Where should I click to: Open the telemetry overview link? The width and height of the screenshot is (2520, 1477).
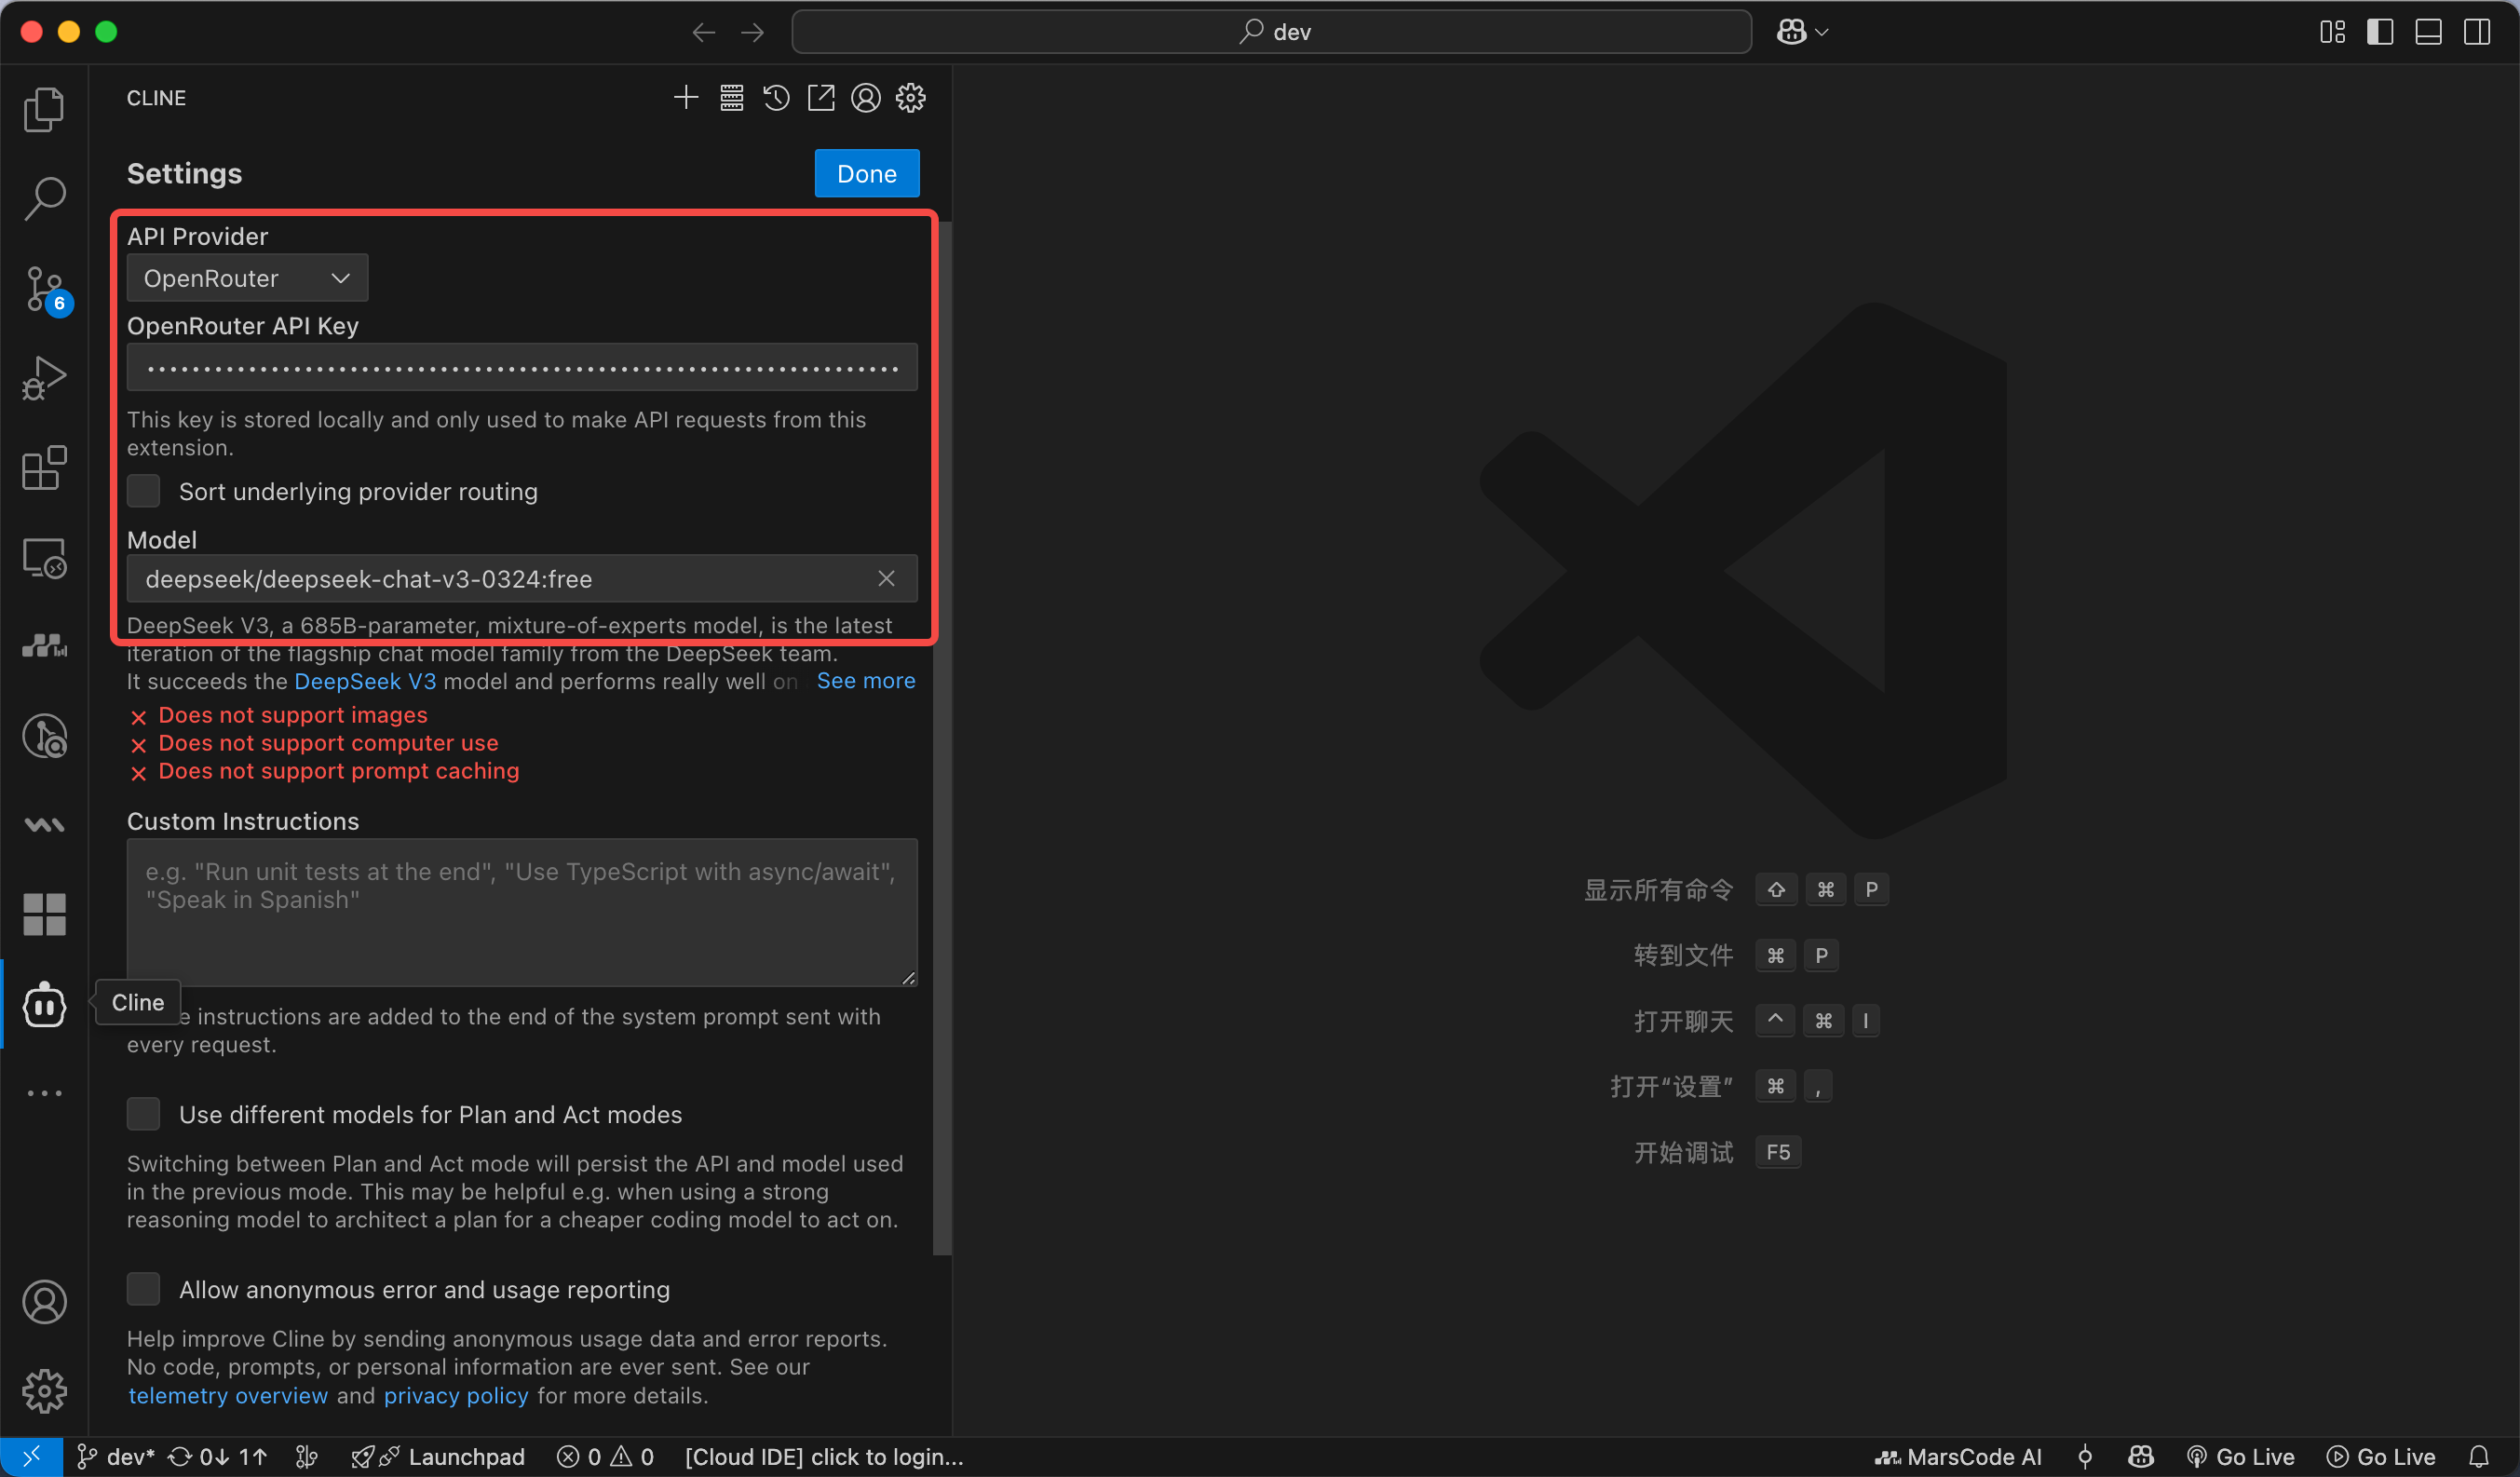(228, 1395)
